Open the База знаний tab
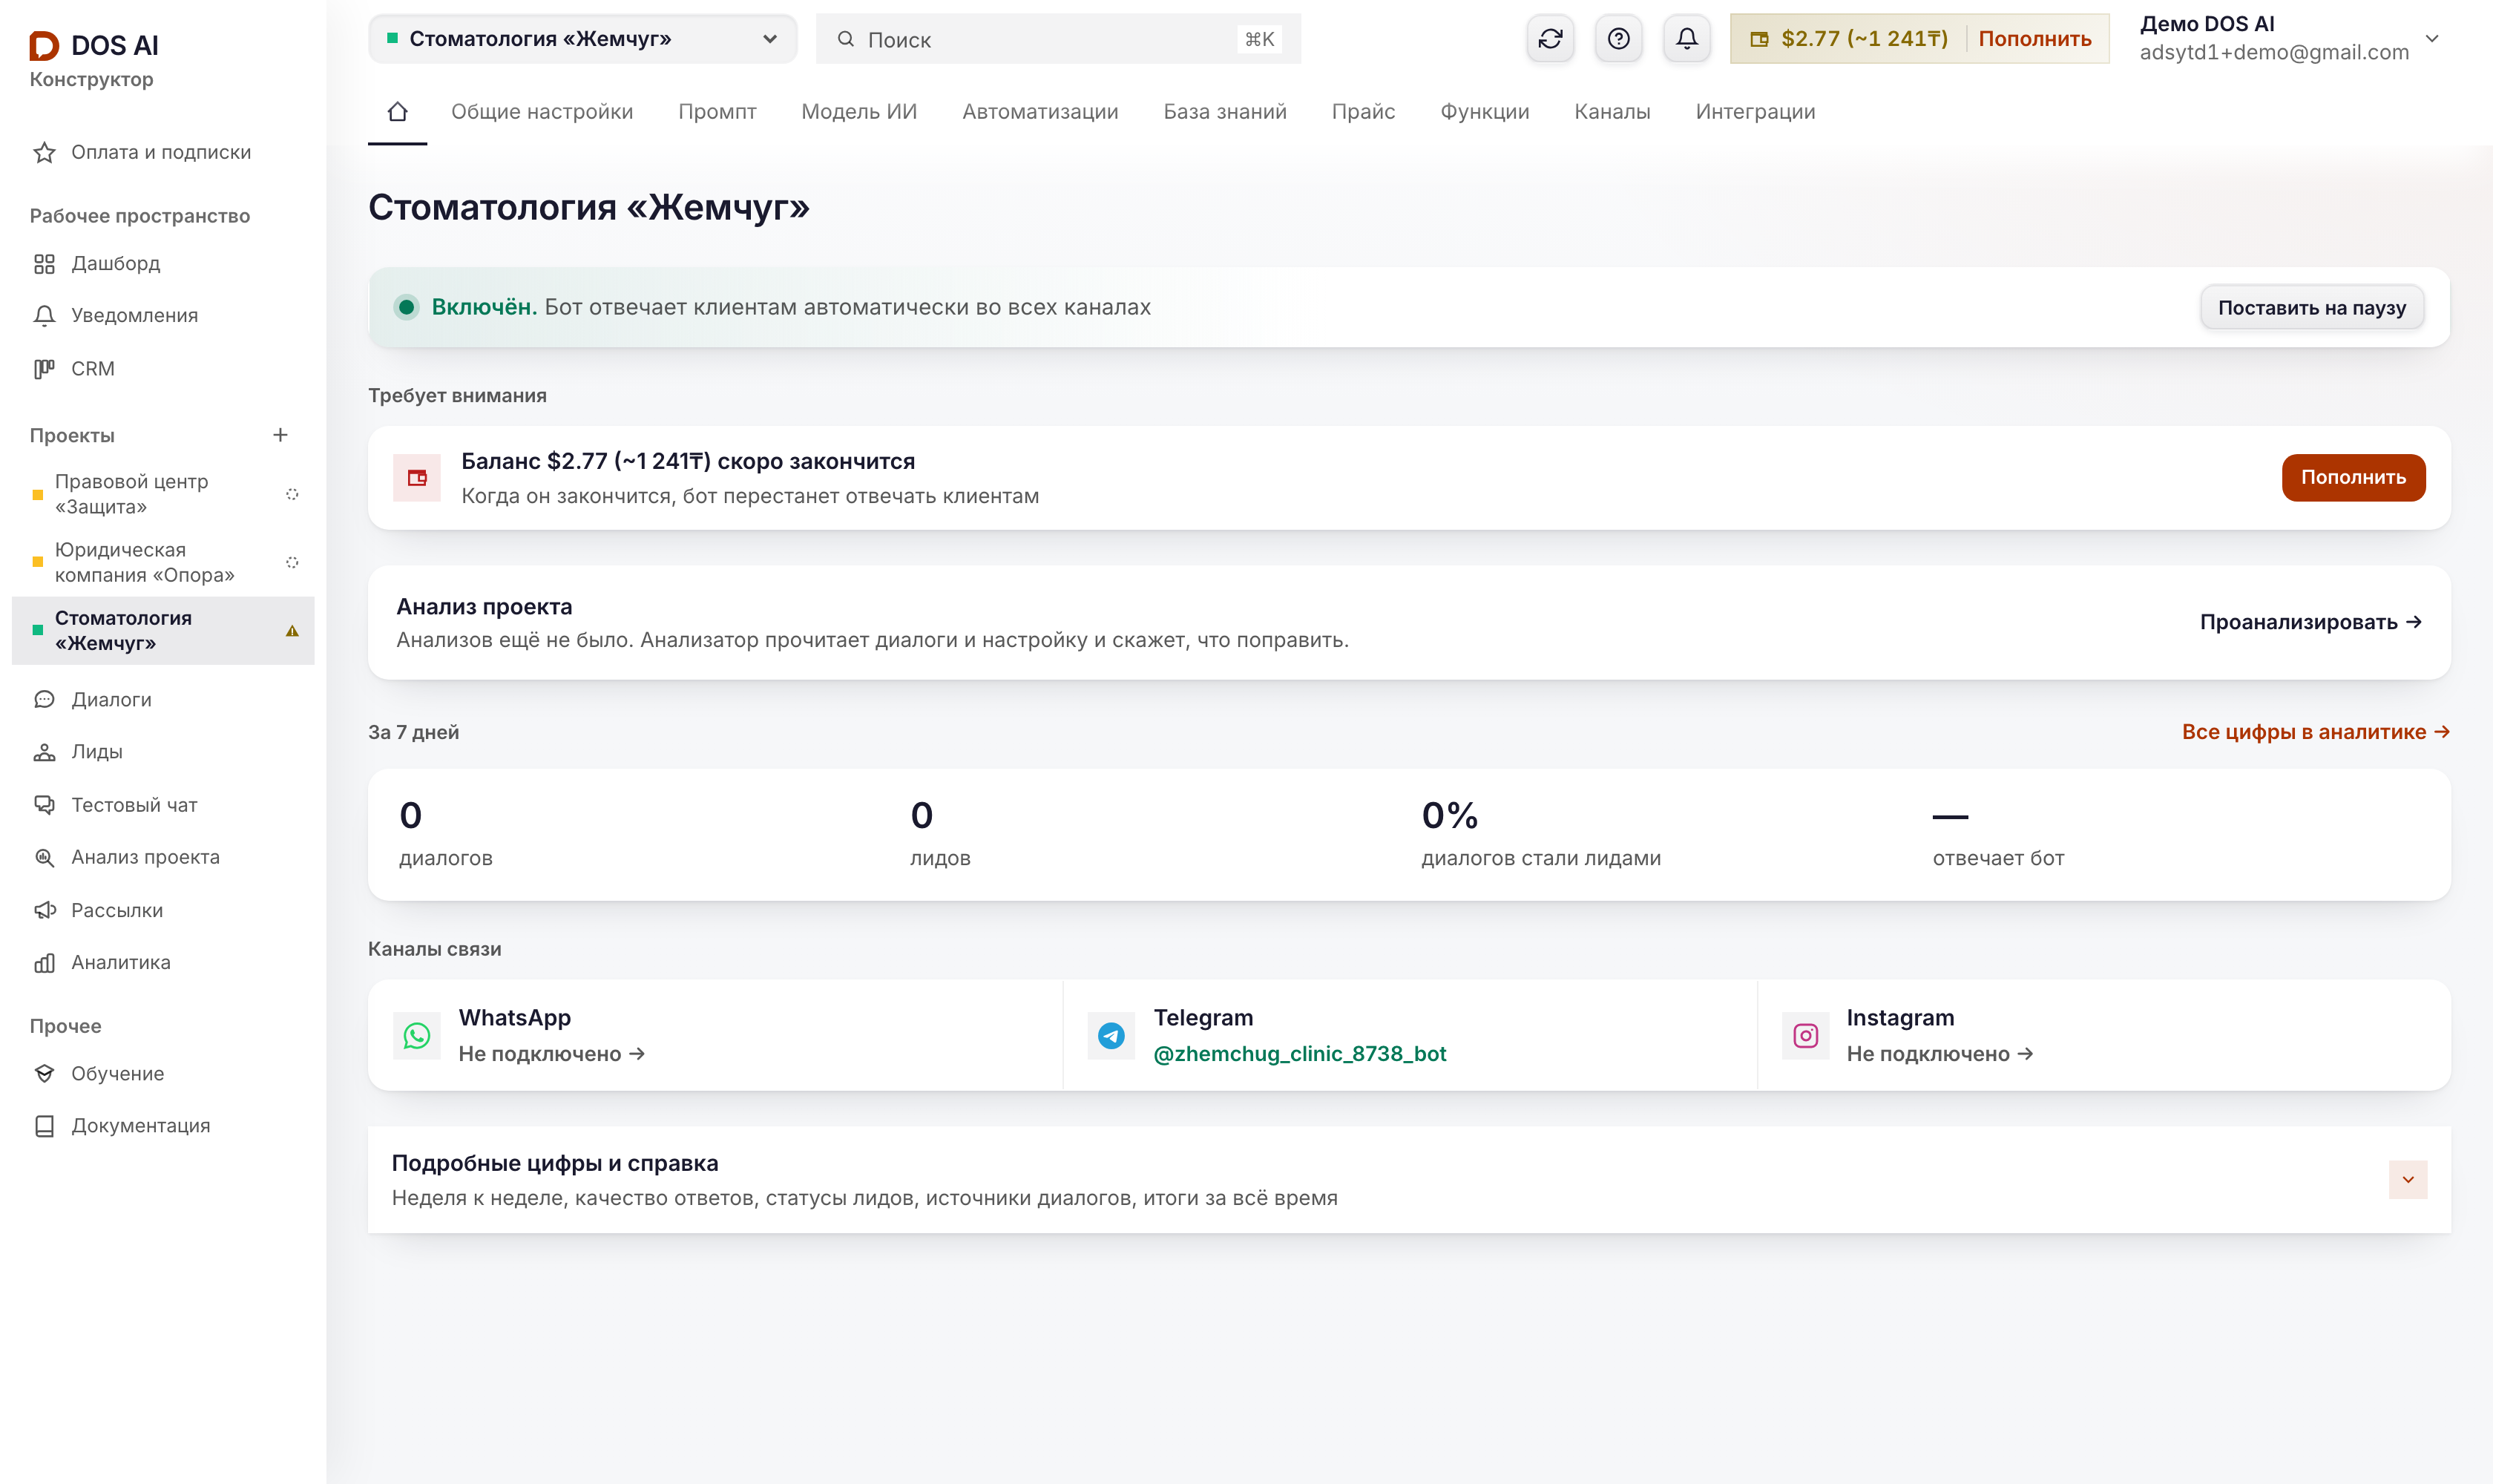This screenshot has width=2493, height=1484. click(x=1224, y=112)
